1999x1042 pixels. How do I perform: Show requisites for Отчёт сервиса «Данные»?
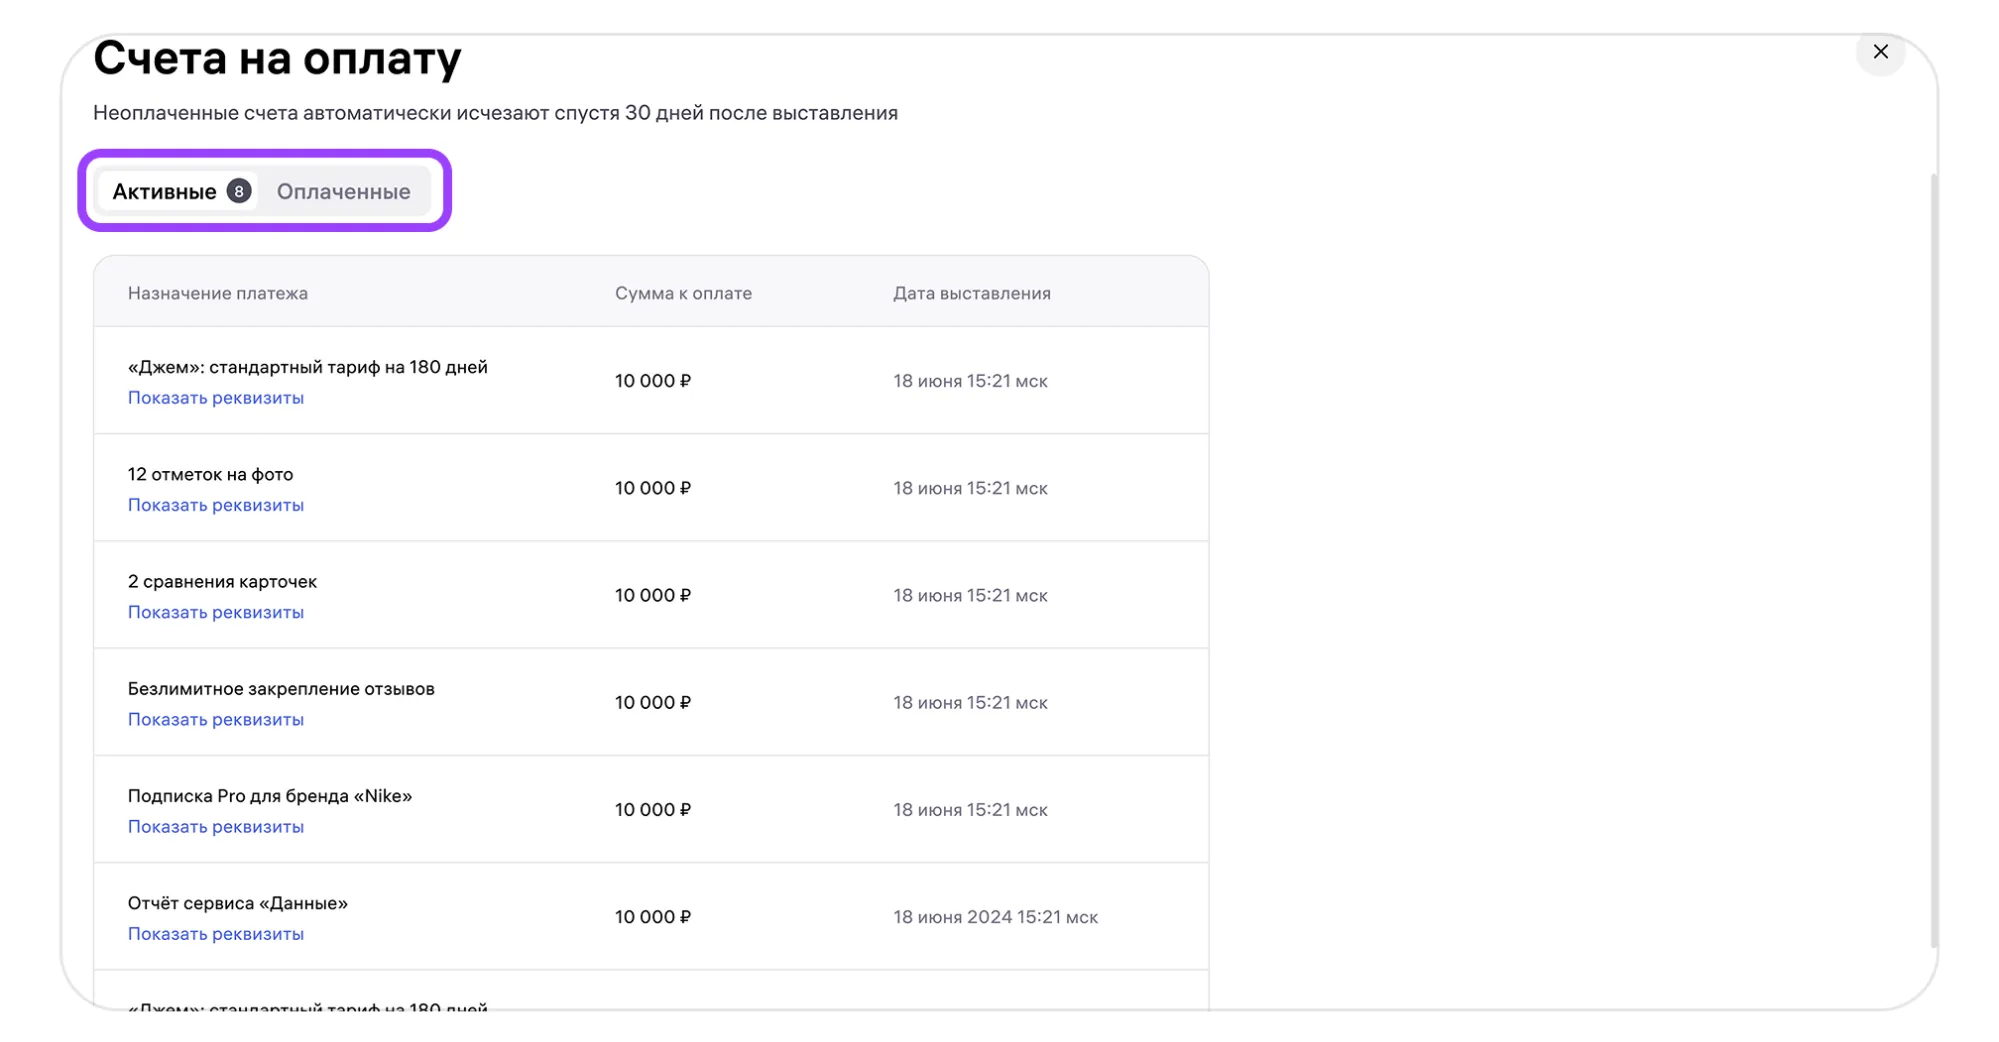point(215,933)
